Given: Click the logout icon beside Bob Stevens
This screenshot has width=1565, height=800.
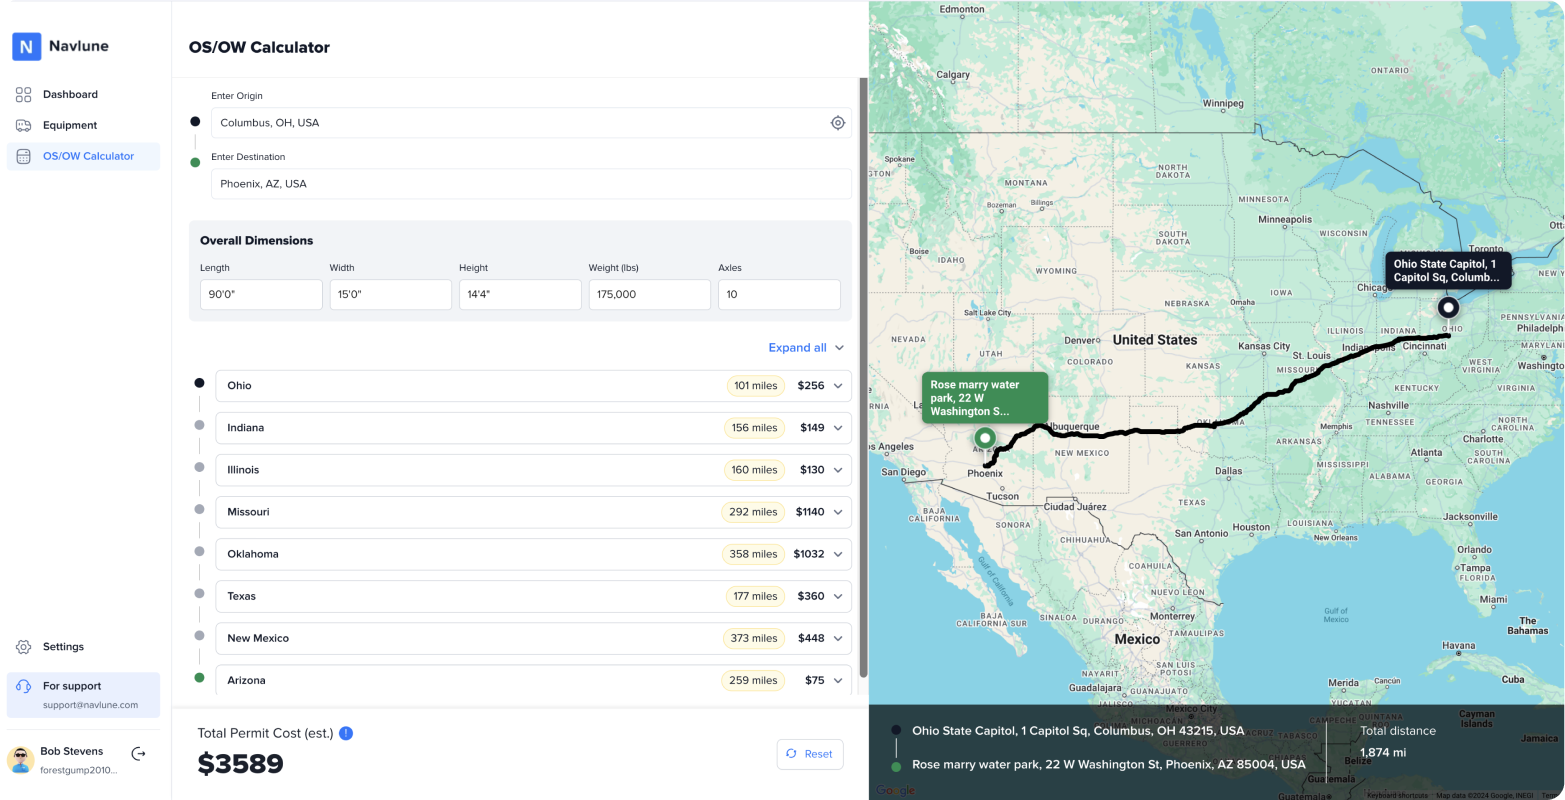Looking at the screenshot, I should point(138,754).
